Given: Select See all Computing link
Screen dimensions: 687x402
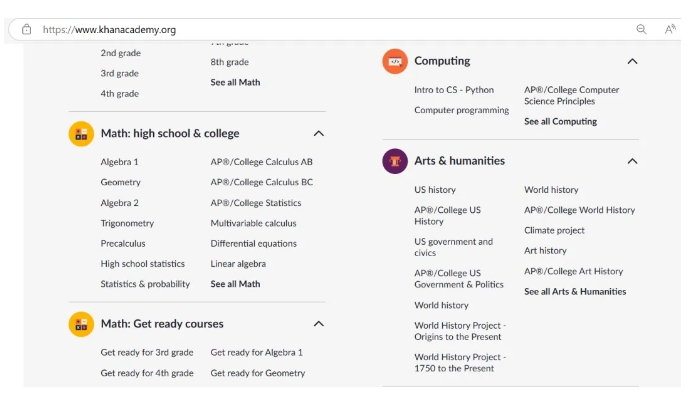Looking at the screenshot, I should 560,122.
